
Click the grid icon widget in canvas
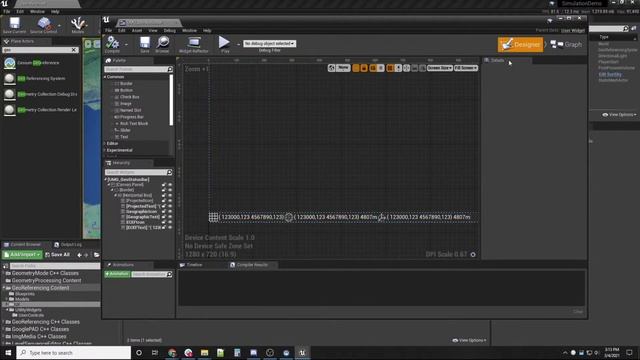click(213, 217)
